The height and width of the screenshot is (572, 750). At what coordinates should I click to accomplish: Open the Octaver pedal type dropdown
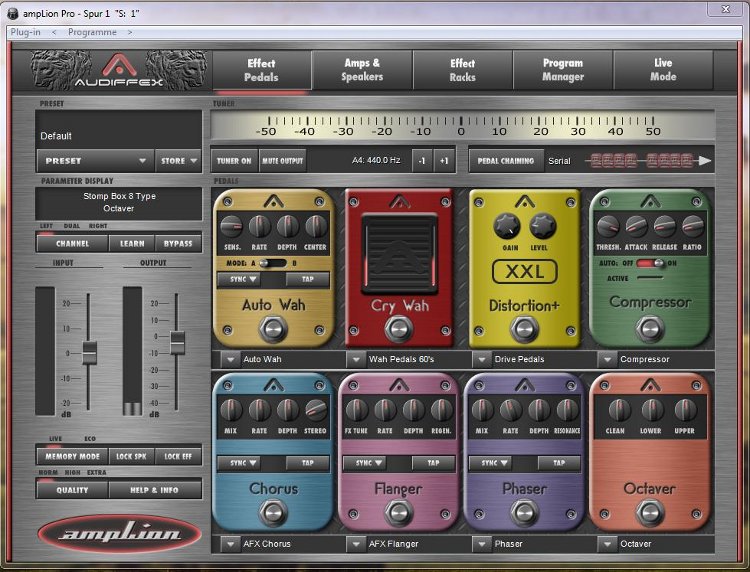607,544
